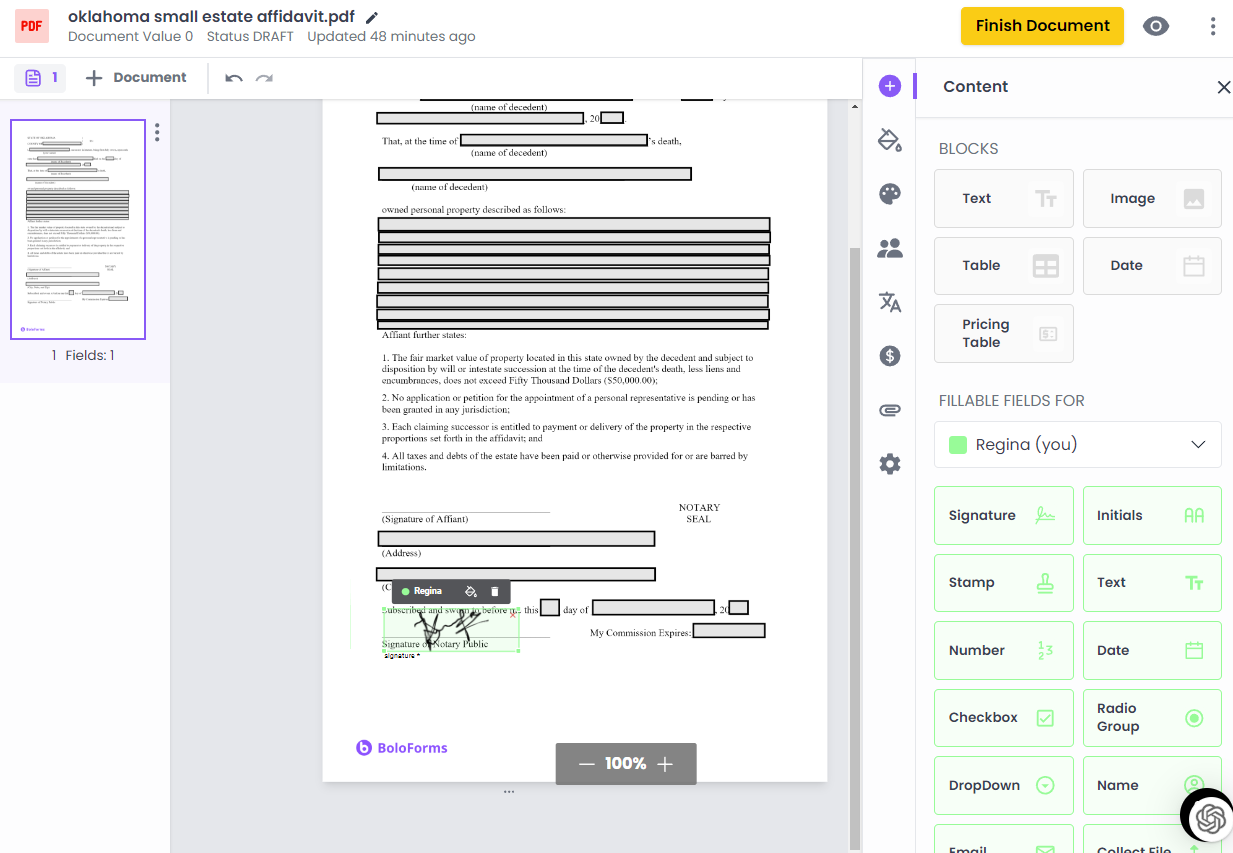Open the color palette theme panel
The height and width of the screenshot is (853, 1233).
[x=889, y=194]
